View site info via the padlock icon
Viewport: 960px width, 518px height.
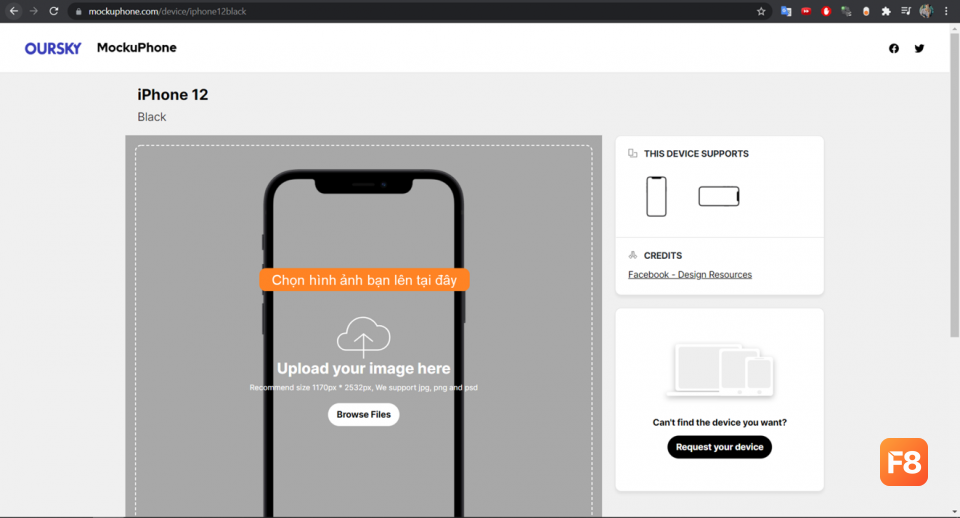(x=78, y=12)
